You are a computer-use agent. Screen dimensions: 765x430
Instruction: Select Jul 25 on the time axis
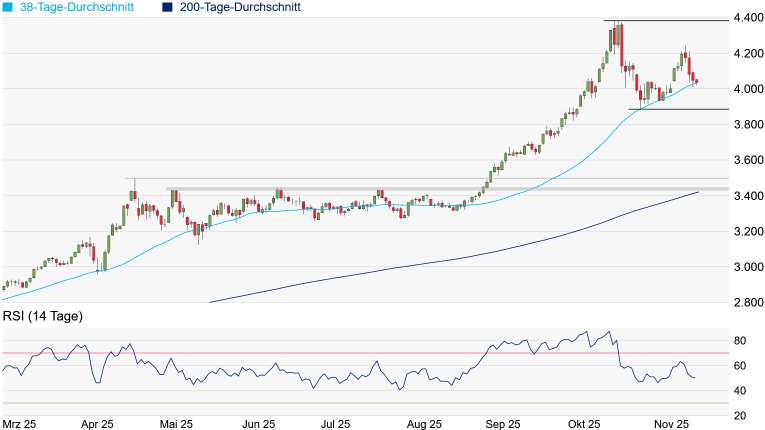[x=337, y=424]
